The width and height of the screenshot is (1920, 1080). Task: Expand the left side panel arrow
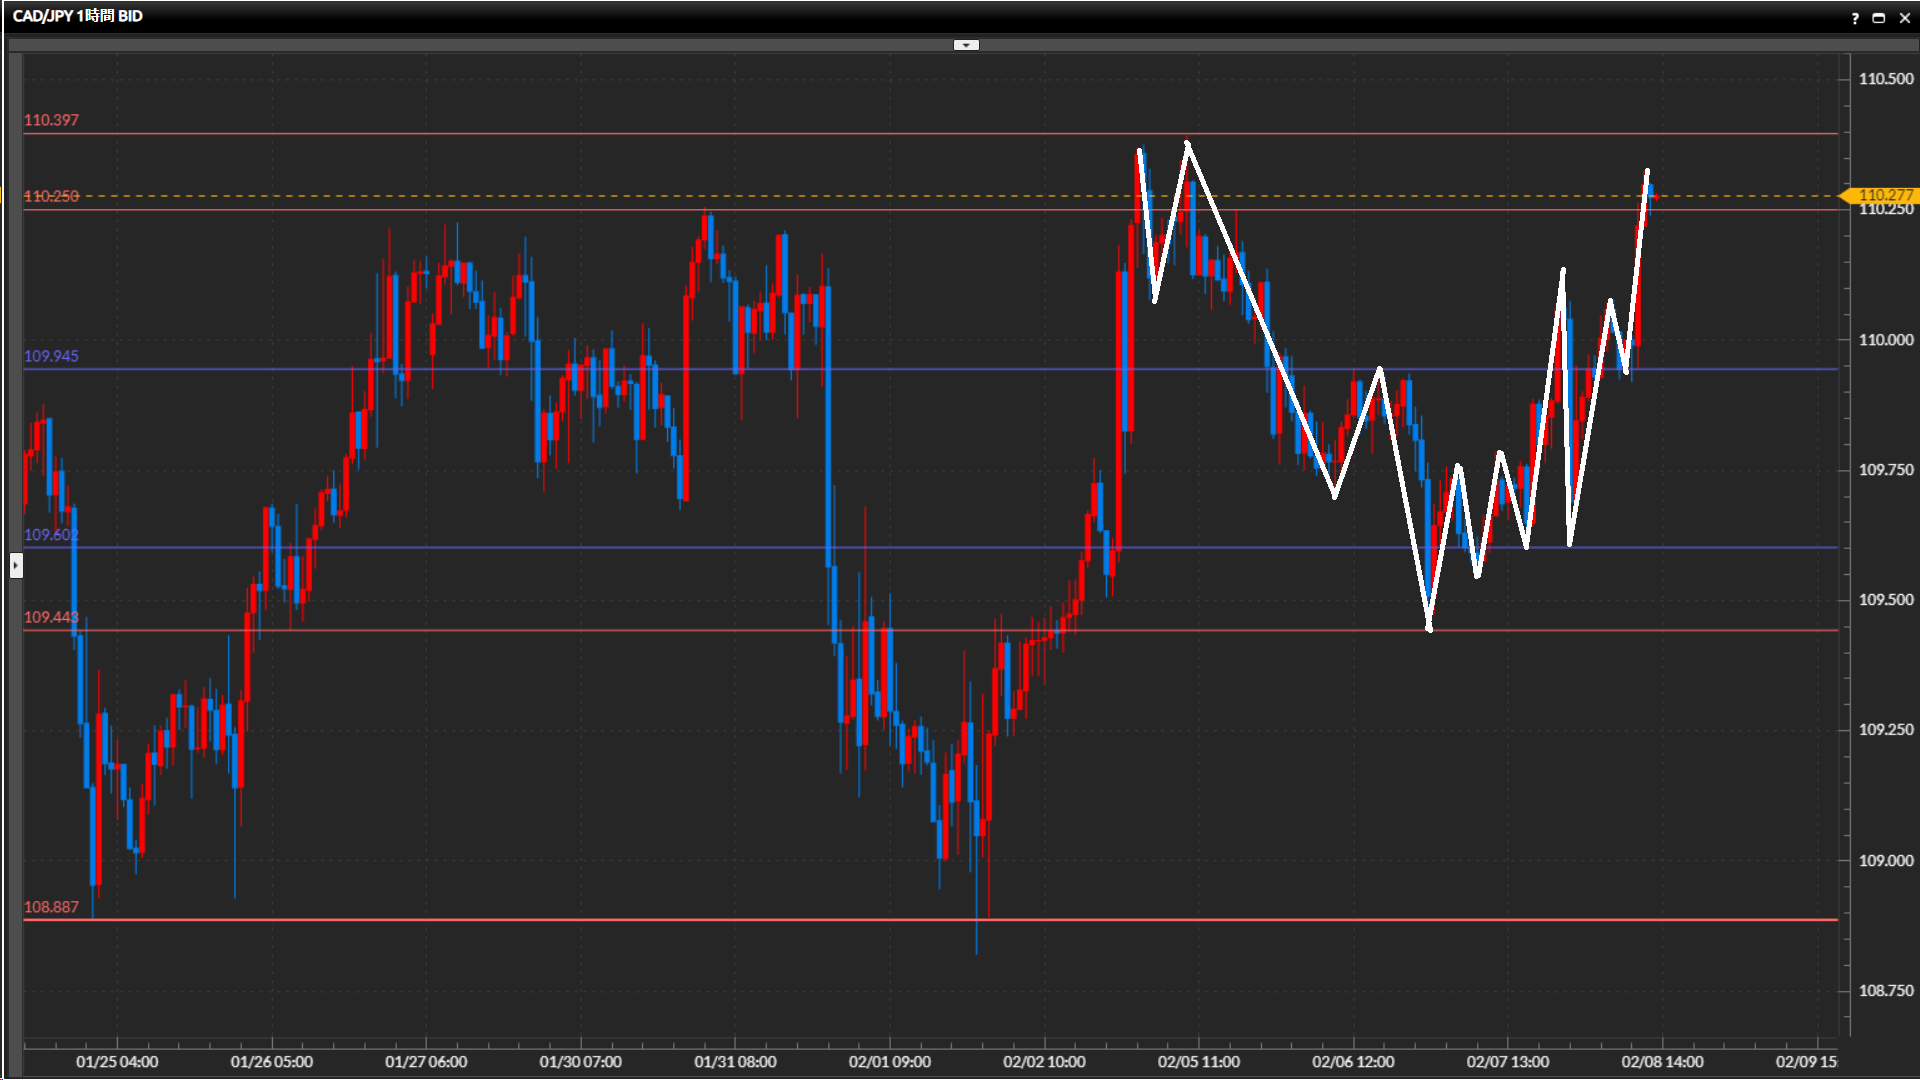click(x=16, y=566)
